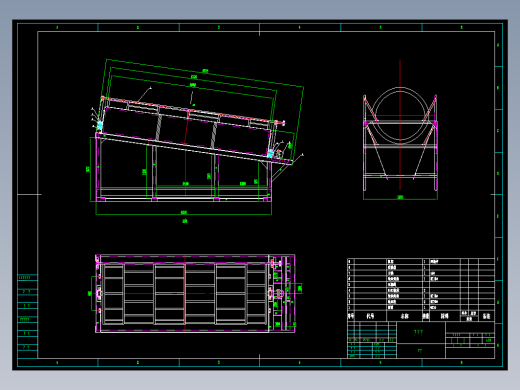Viewport: 520px width, 390px height.
Task: Click the width dimension below the end view
Action: point(400,198)
